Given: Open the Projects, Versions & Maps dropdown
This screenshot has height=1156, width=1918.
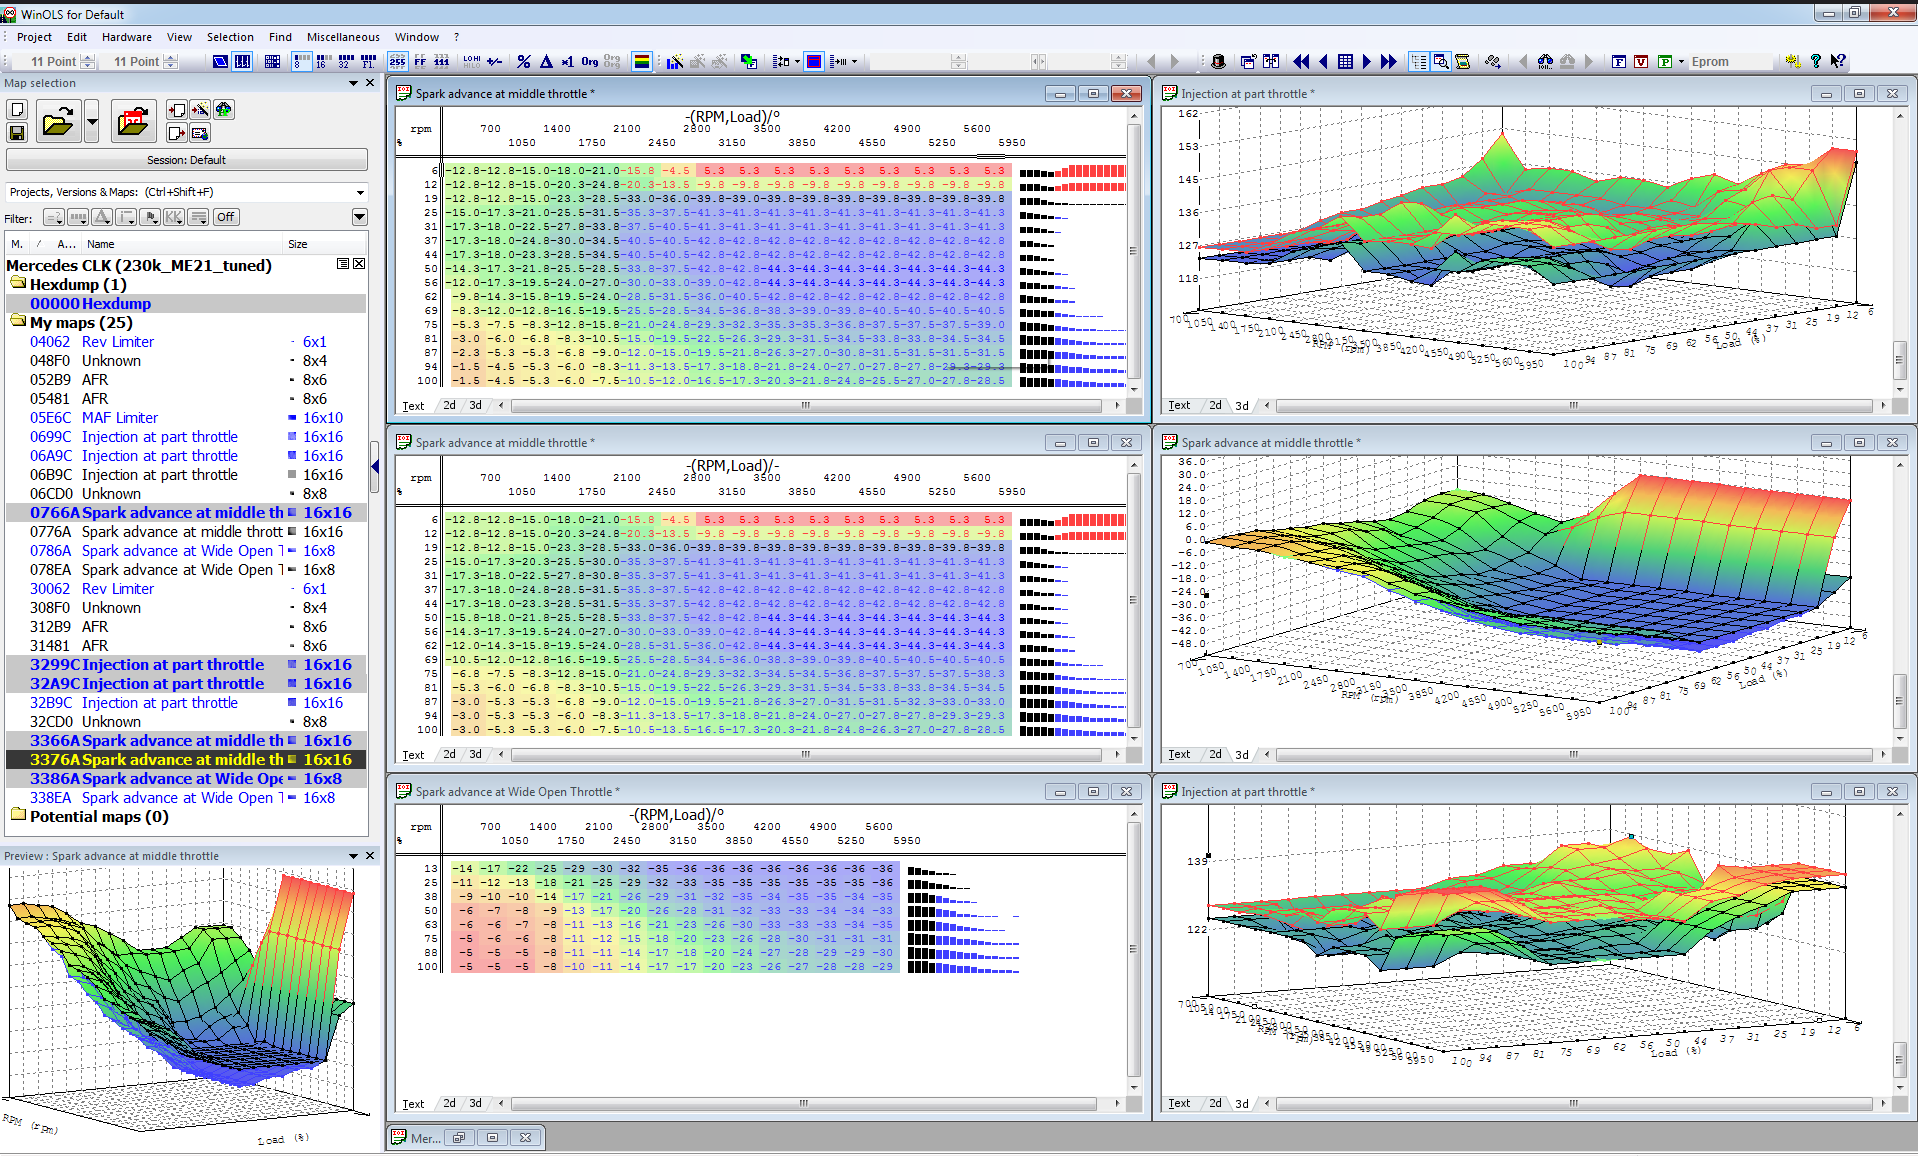Looking at the screenshot, I should (x=187, y=192).
